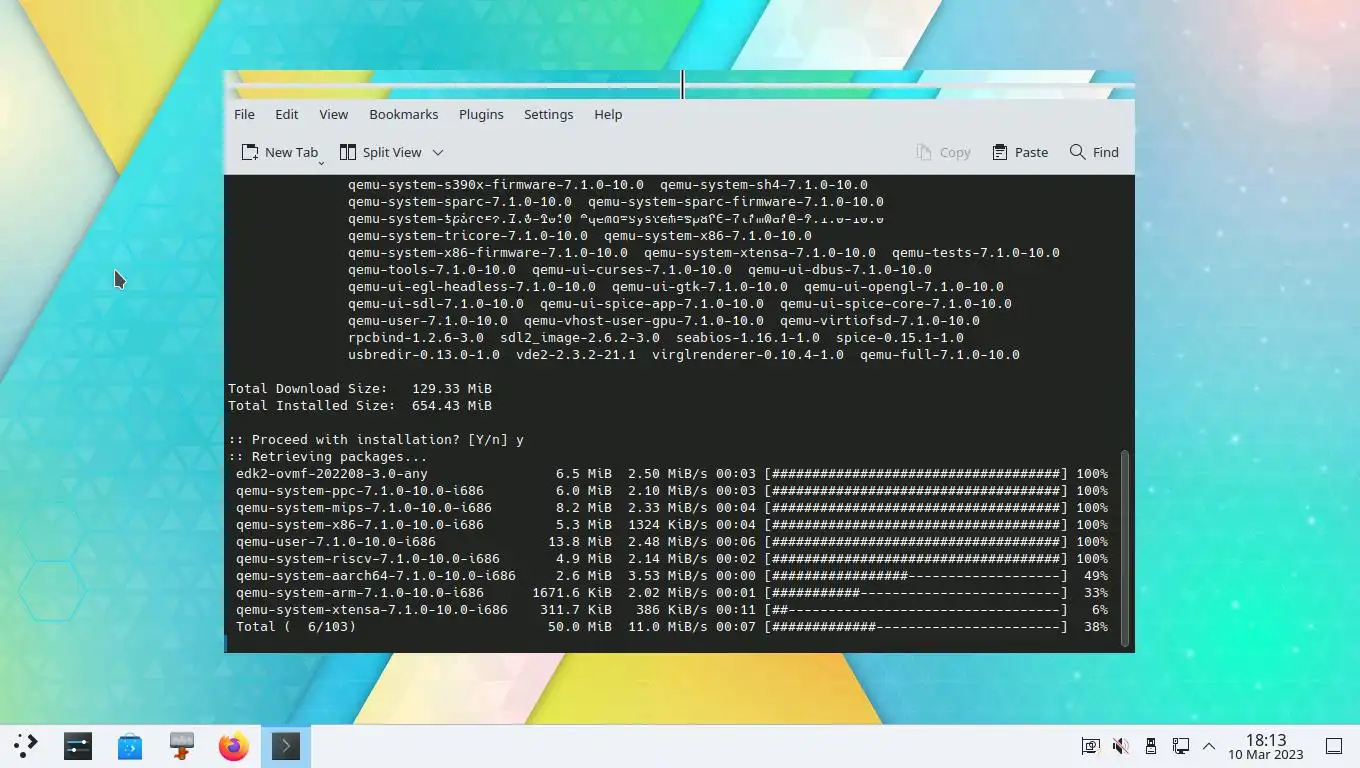Click the New Tab button

tap(280, 152)
